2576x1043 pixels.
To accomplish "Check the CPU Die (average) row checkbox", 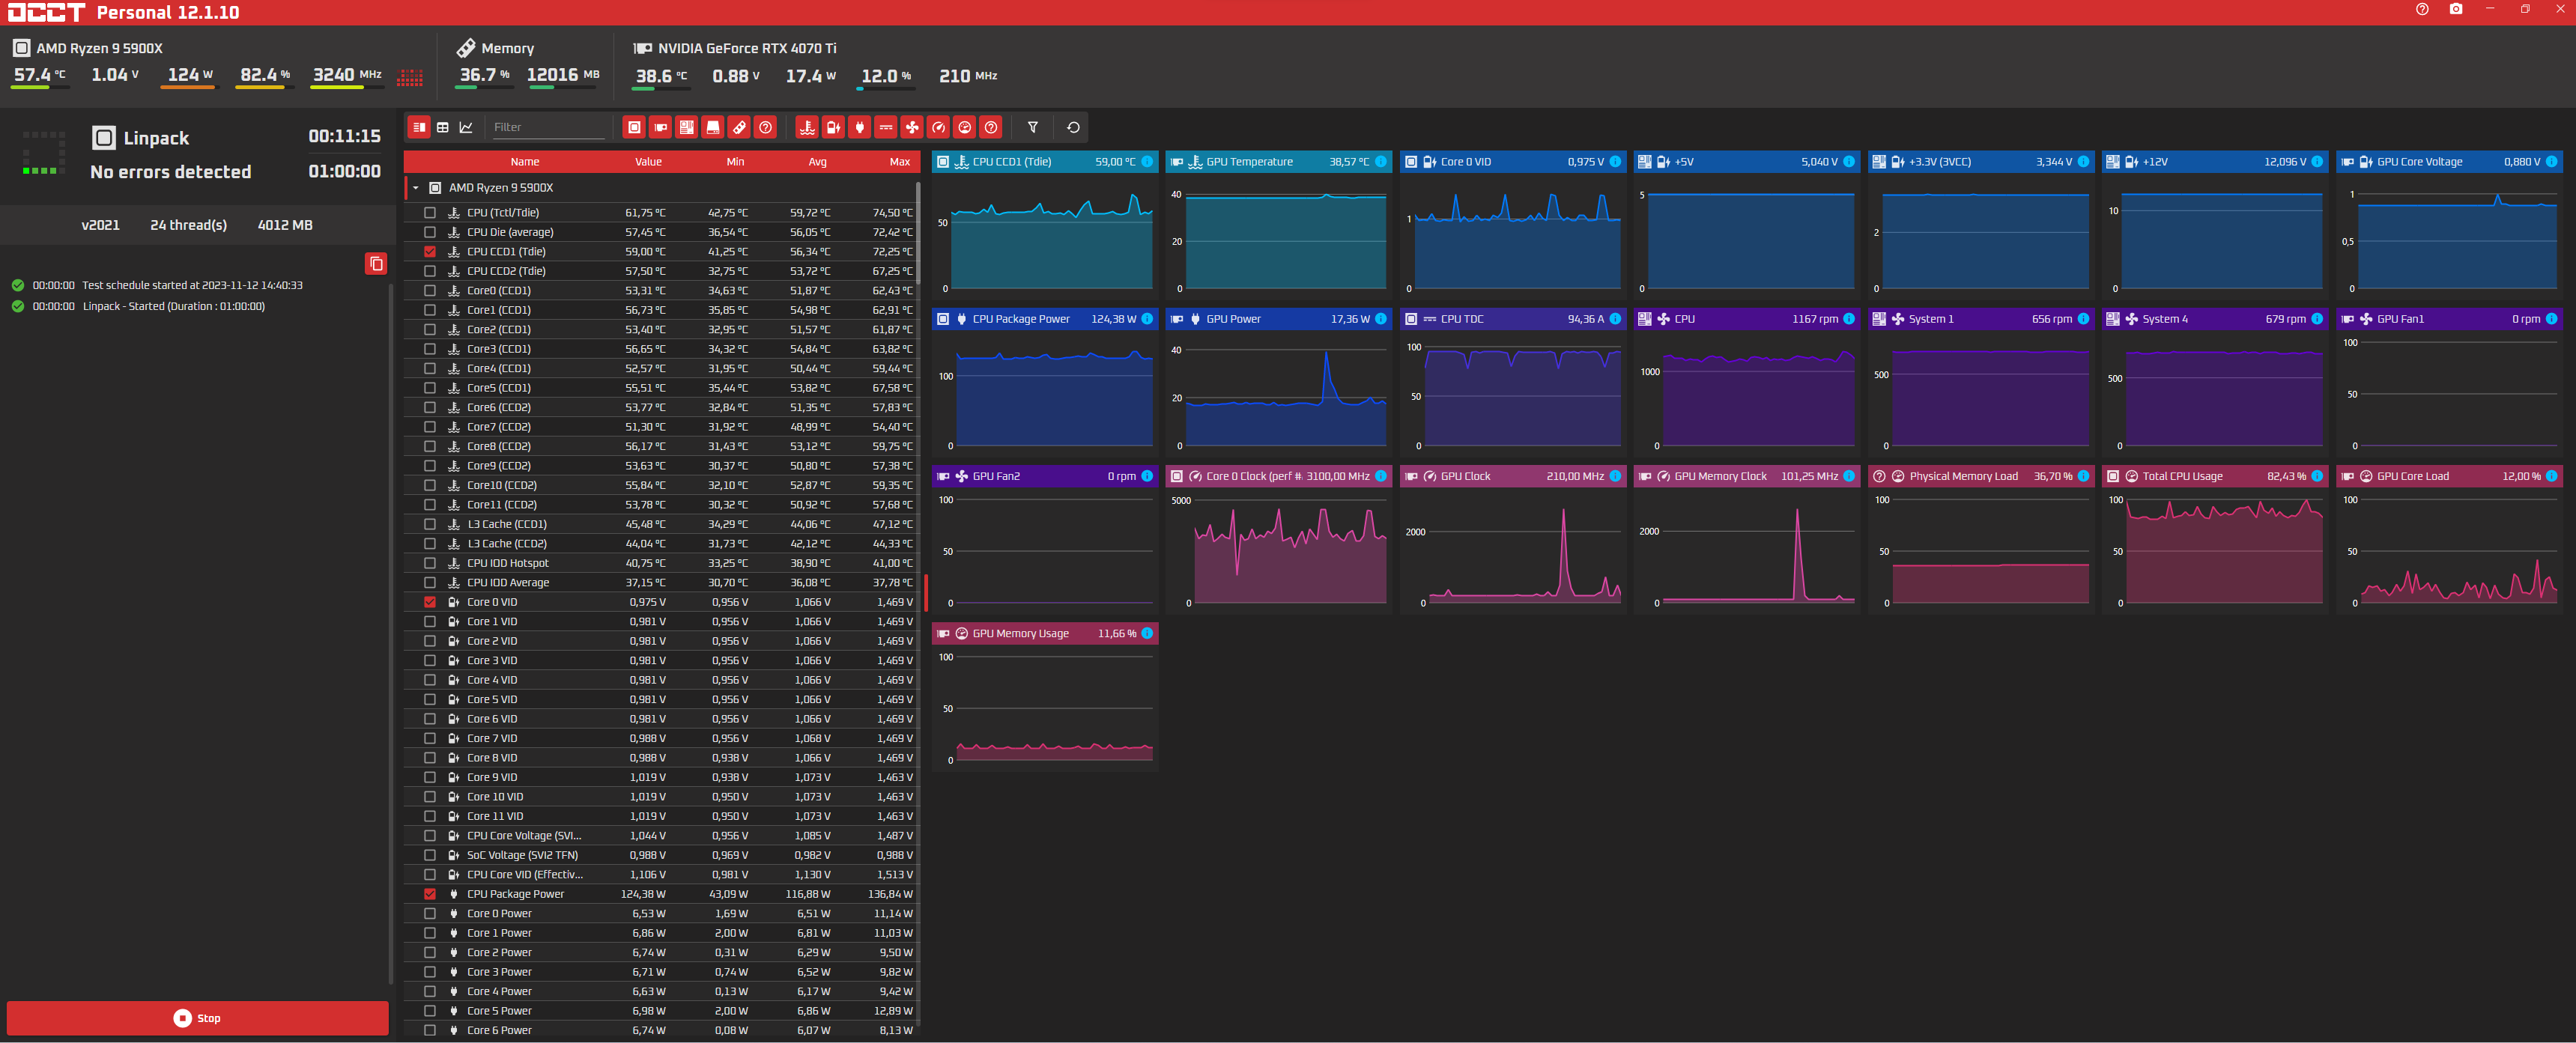I will (430, 232).
